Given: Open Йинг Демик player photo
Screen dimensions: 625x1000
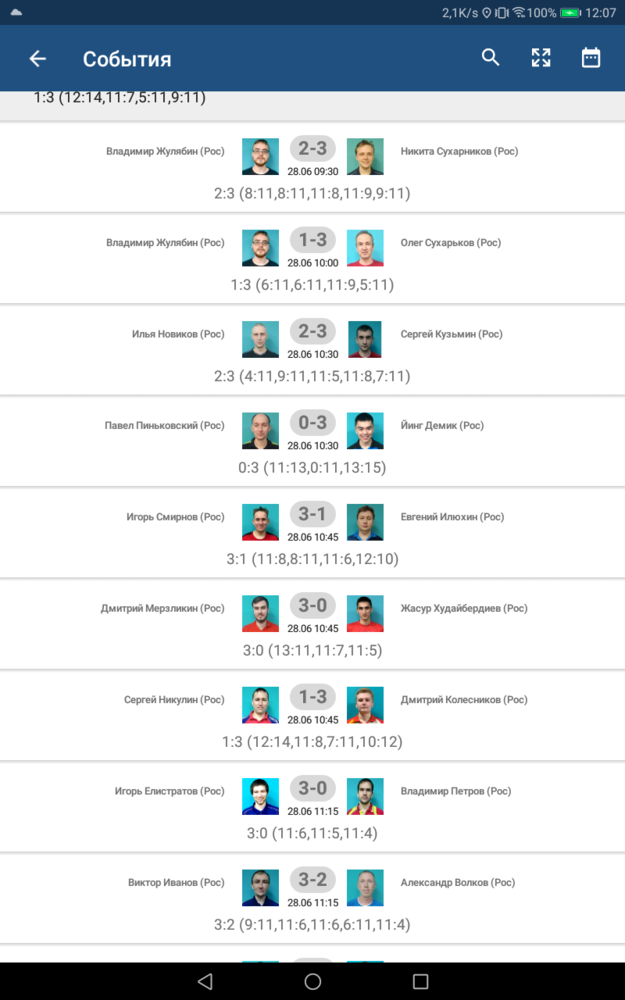Looking at the screenshot, I should pos(365,430).
